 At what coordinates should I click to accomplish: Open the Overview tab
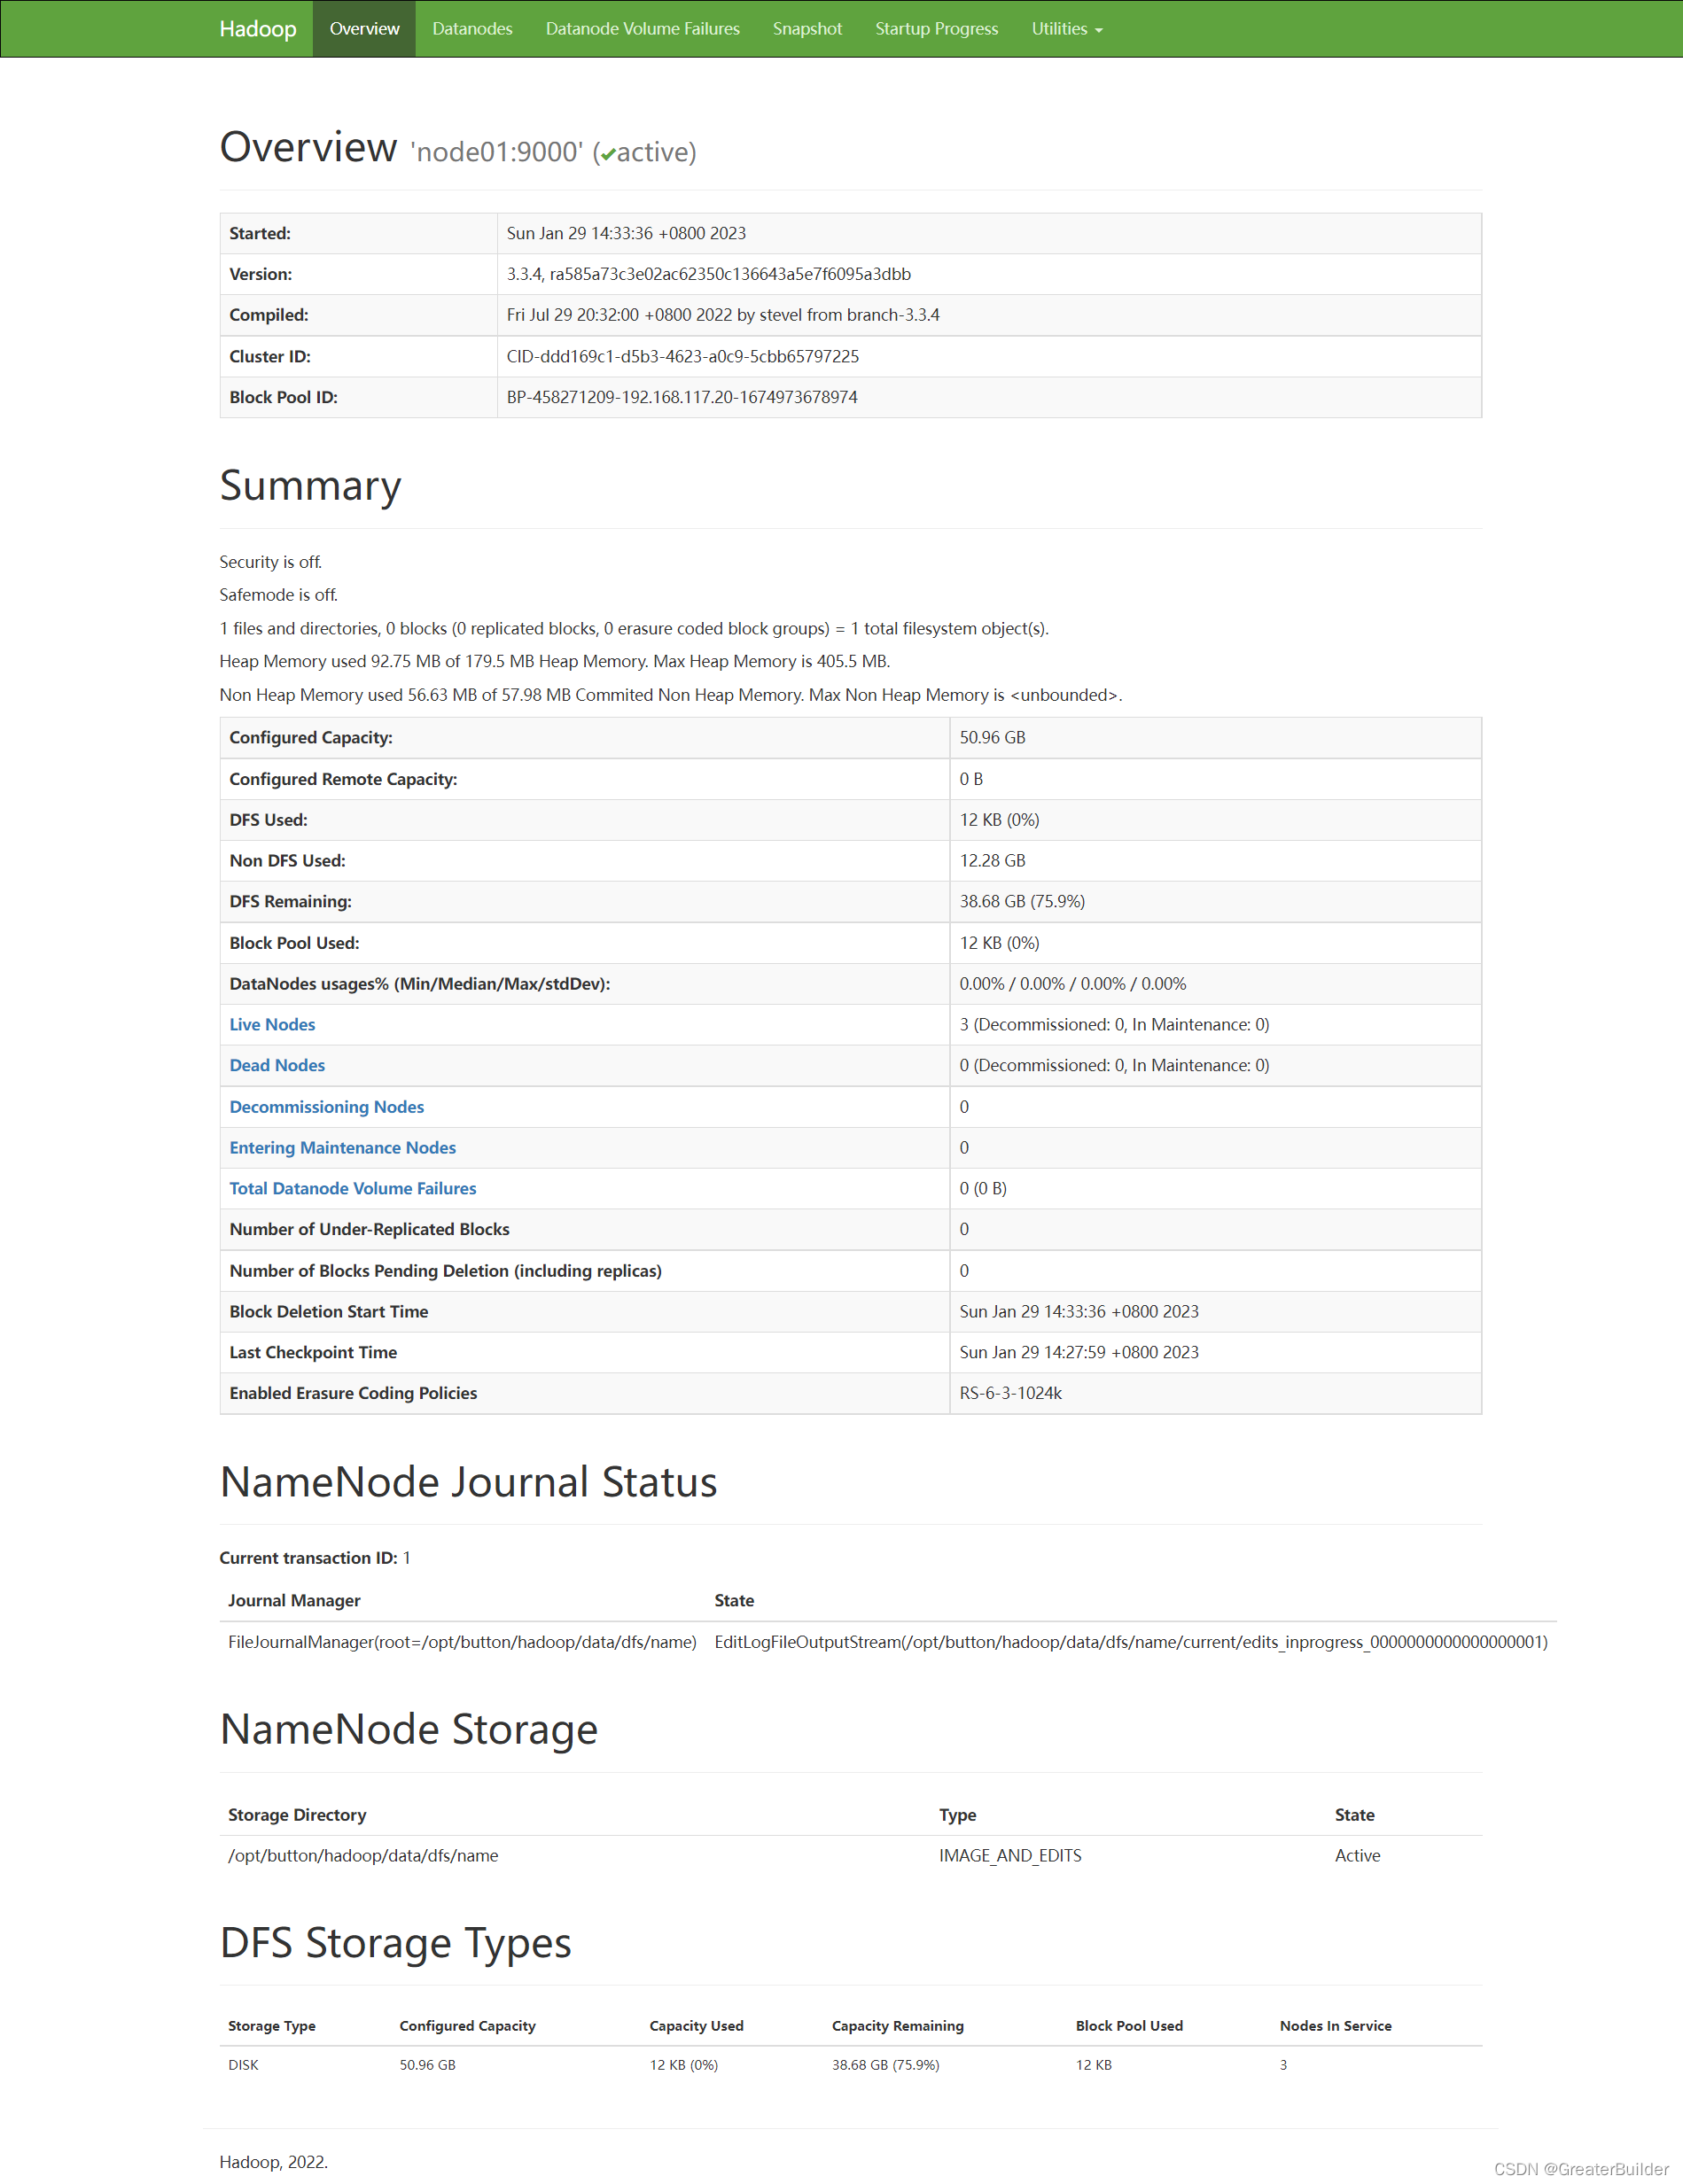(x=364, y=29)
